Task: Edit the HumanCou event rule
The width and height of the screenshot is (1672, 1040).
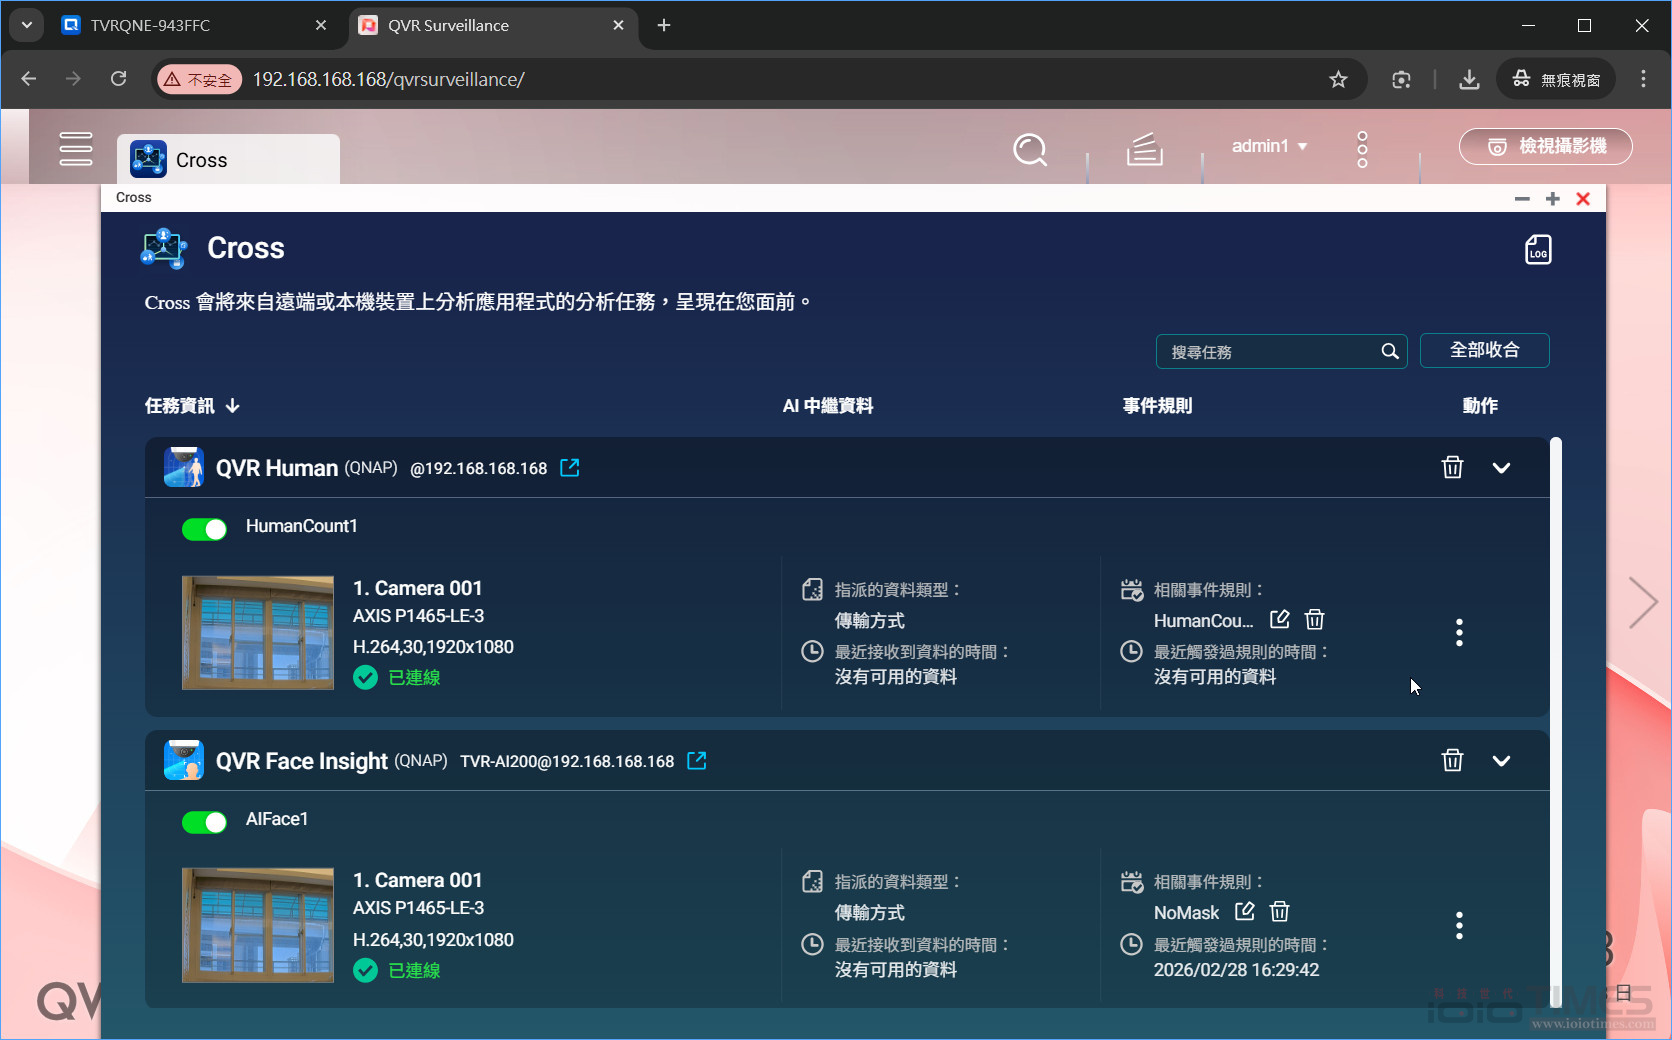Action: 1279,620
